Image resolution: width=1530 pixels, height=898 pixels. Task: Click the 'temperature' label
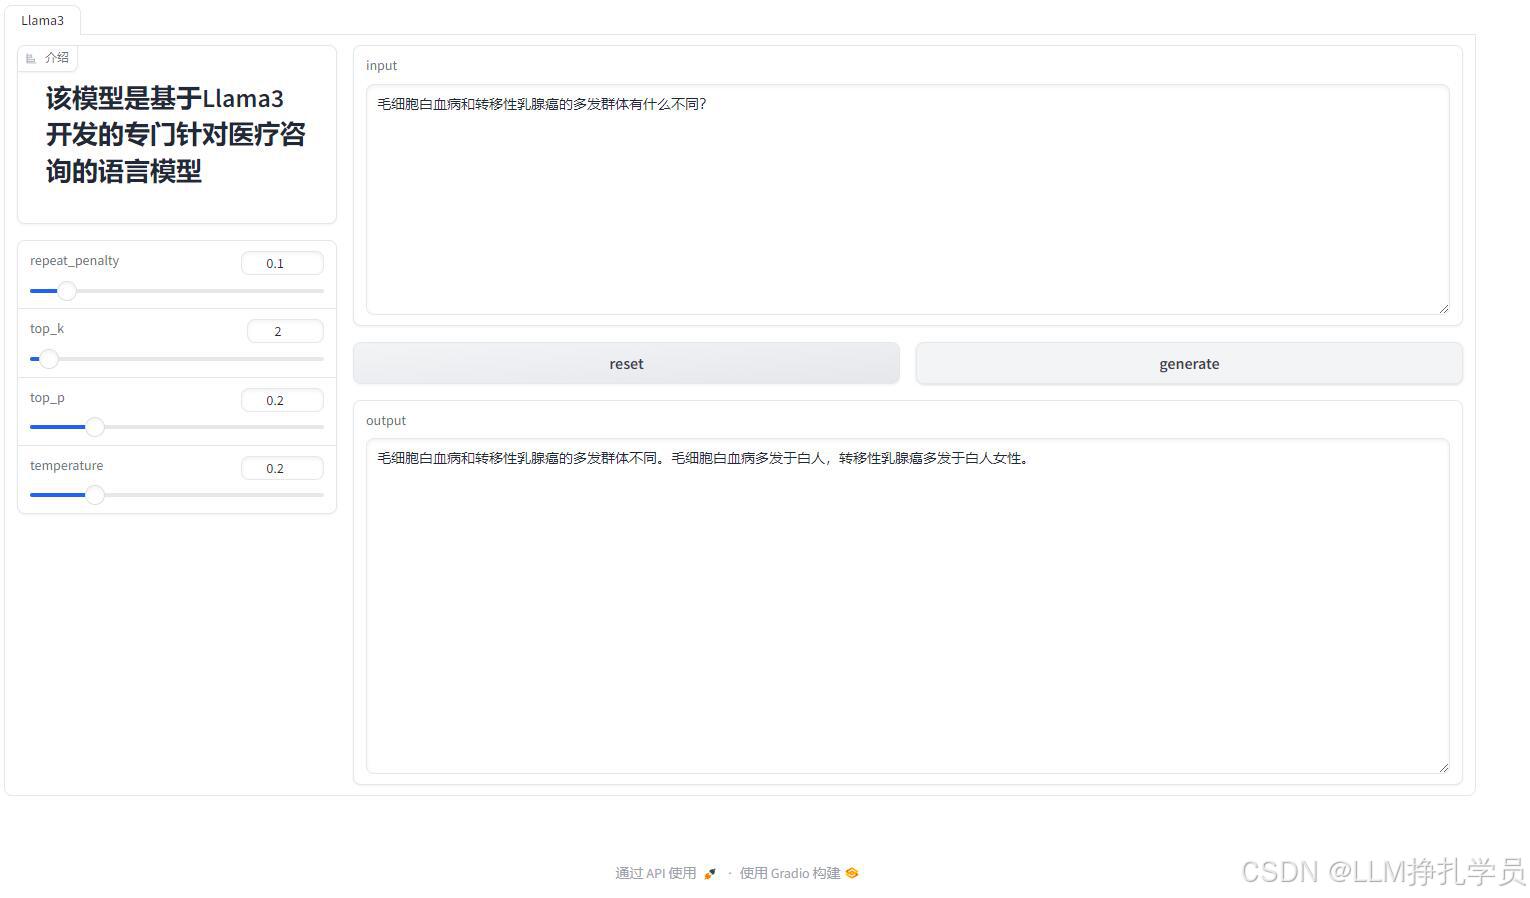[66, 466]
